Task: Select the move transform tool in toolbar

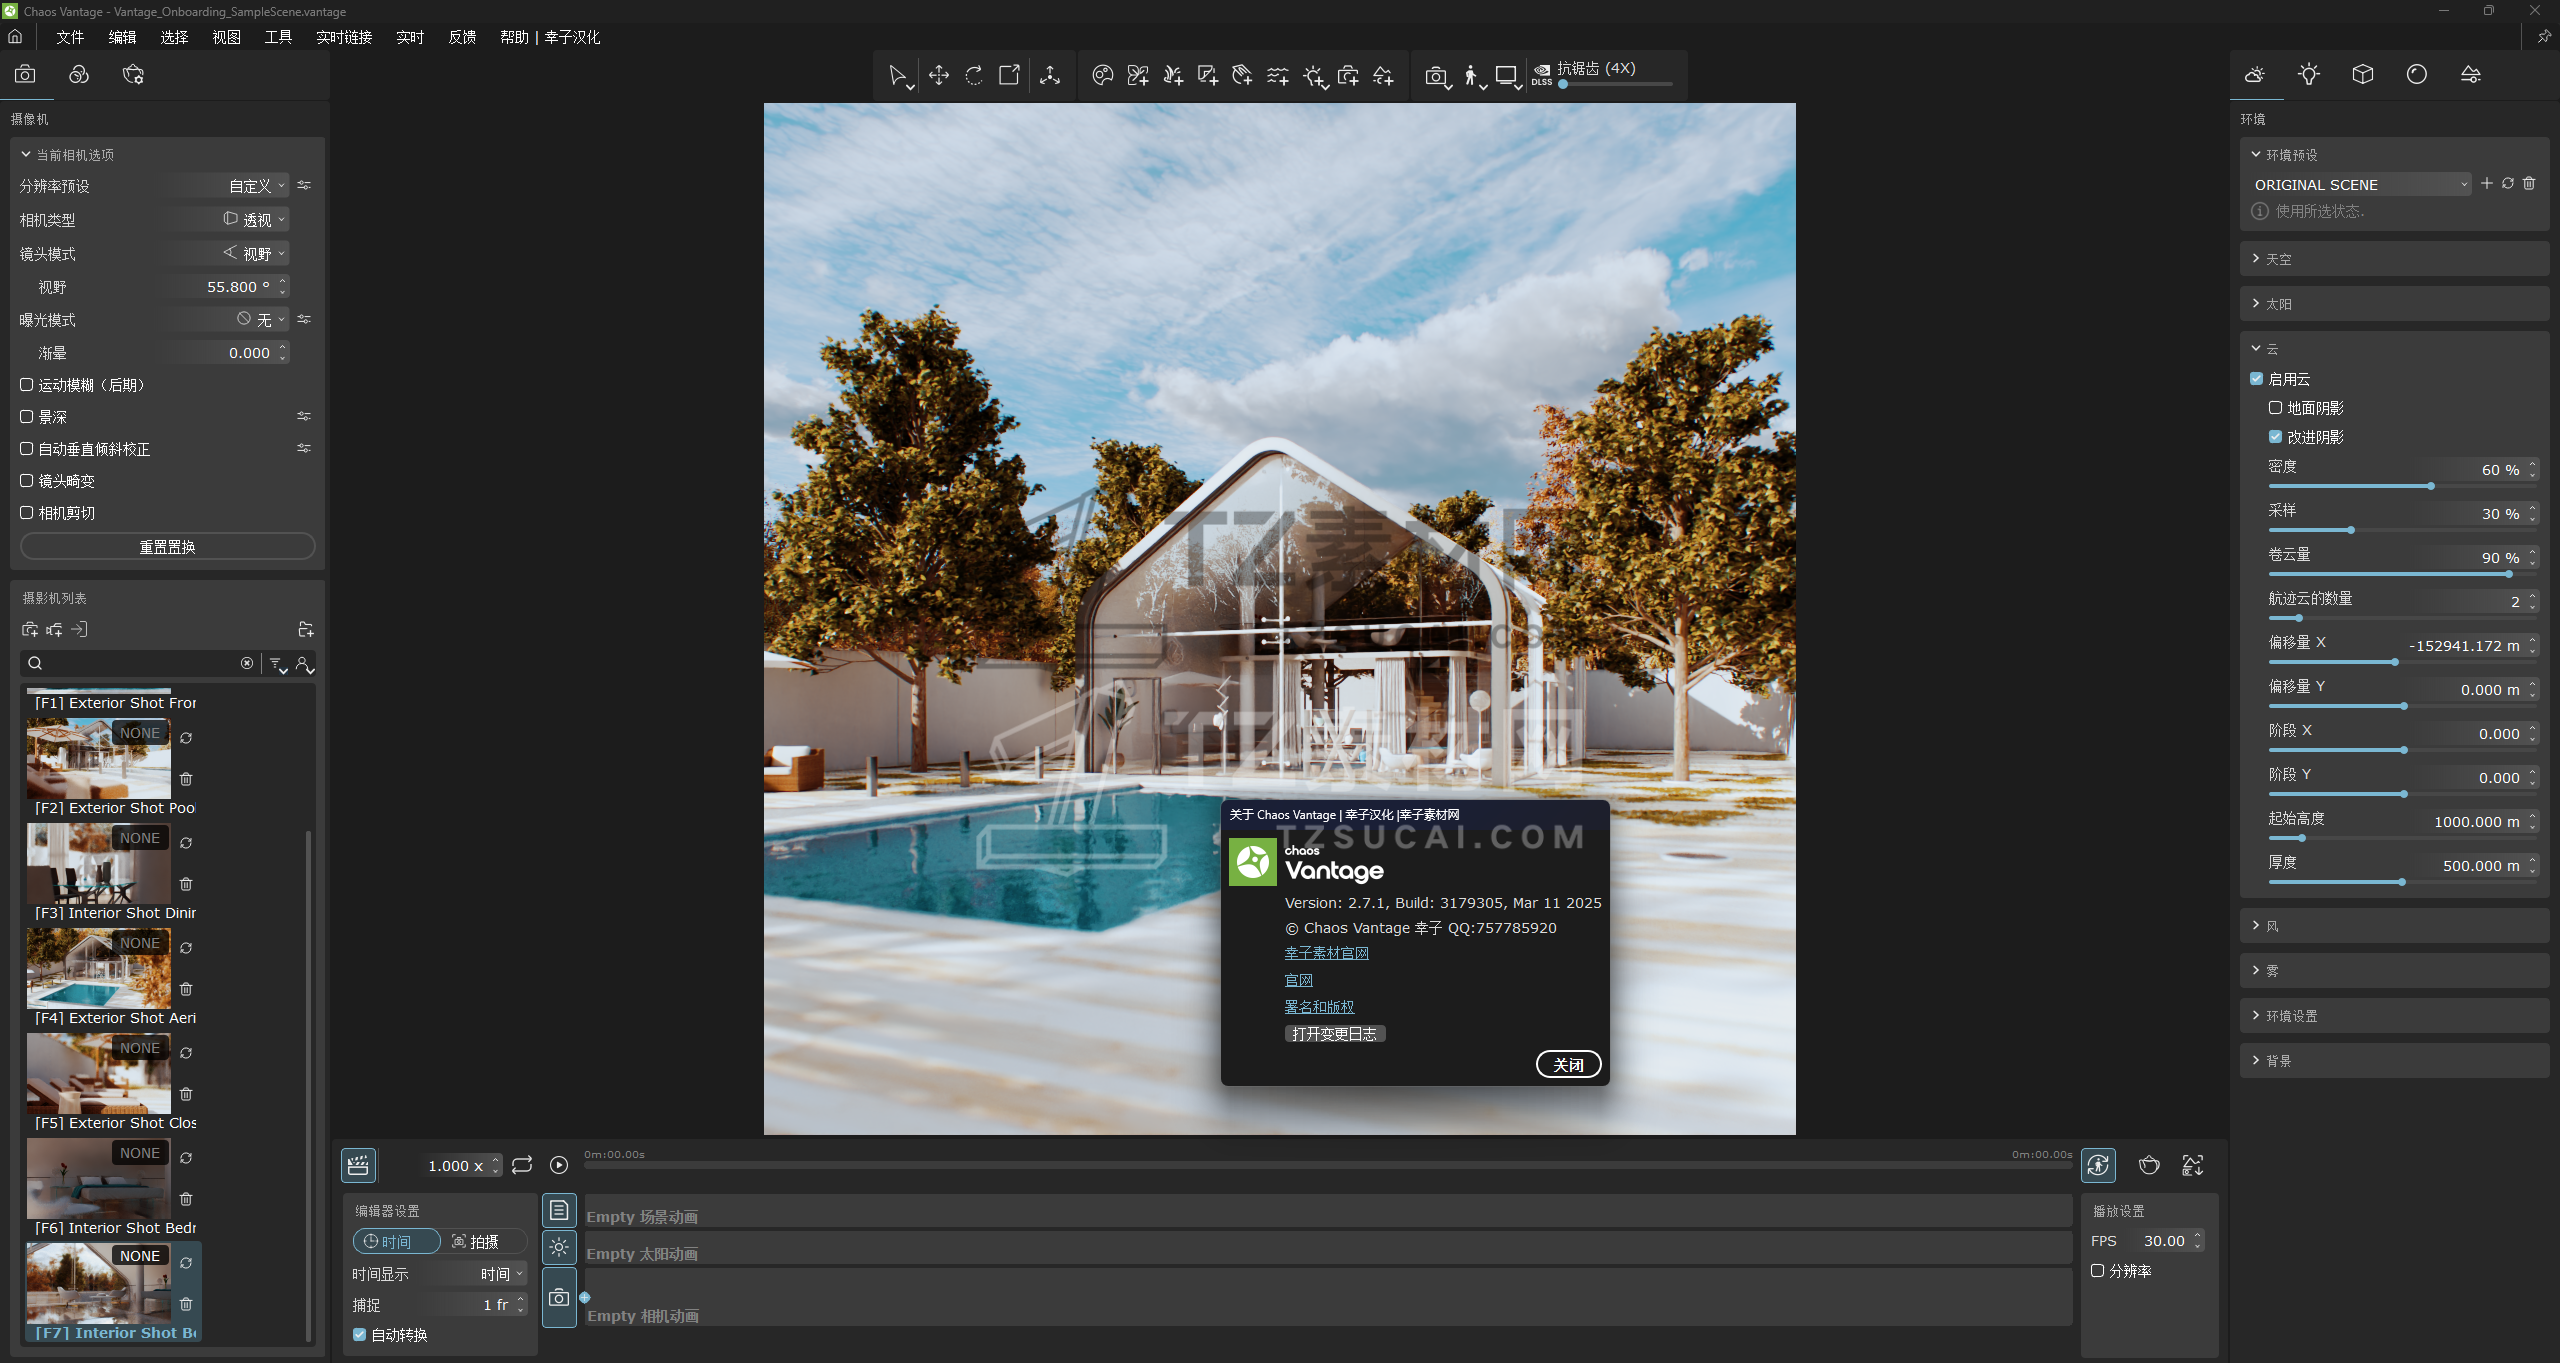Action: (938, 75)
